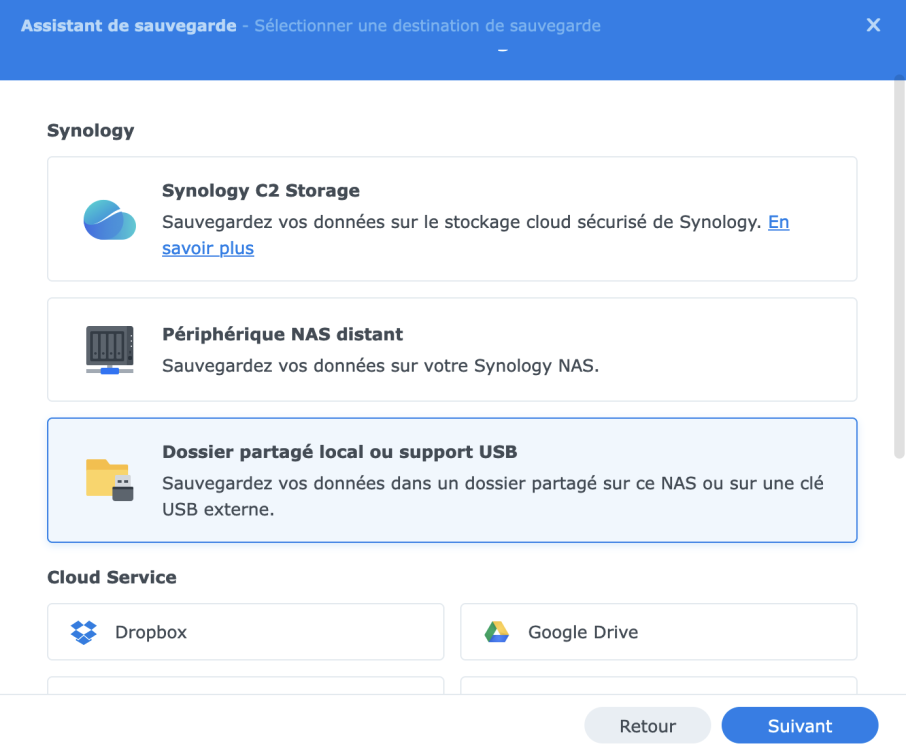Click the folder with USB drive icon
The width and height of the screenshot is (906, 750).
pyautogui.click(x=109, y=480)
